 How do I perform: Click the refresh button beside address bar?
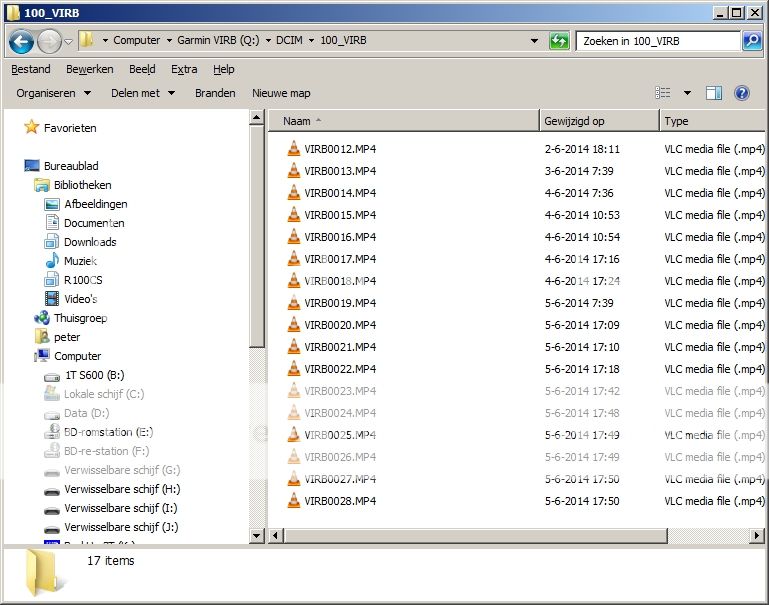click(560, 41)
